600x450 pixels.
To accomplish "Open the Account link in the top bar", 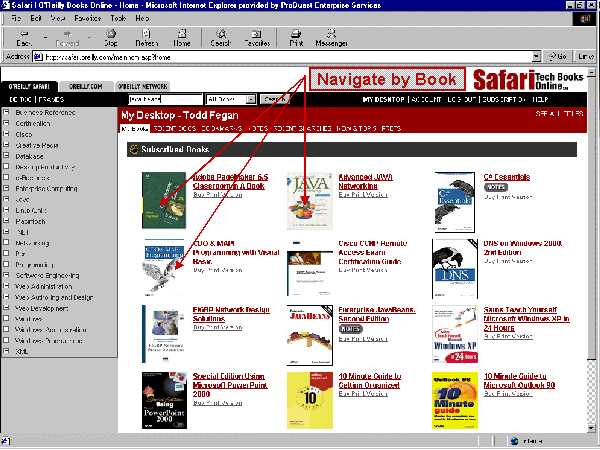I will point(426,99).
